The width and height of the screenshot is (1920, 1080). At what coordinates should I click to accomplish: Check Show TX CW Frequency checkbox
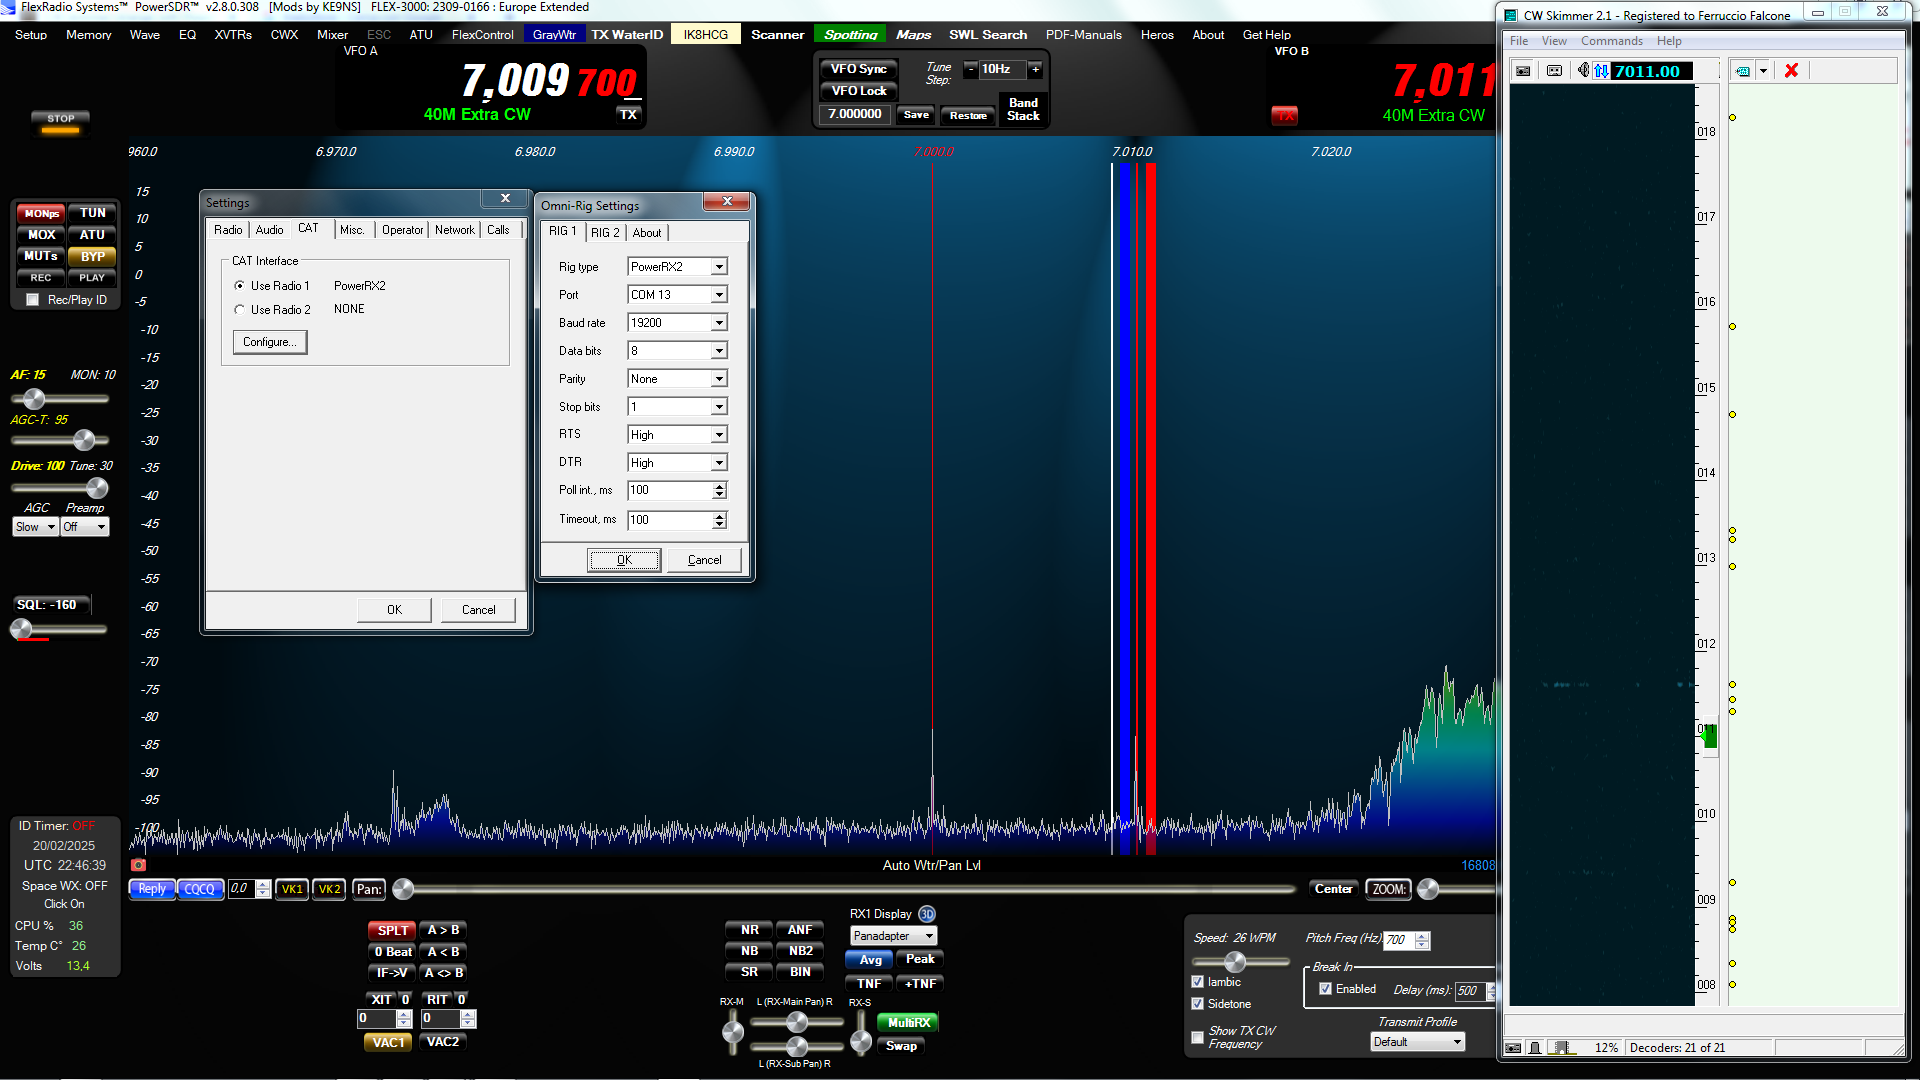click(x=1198, y=1037)
